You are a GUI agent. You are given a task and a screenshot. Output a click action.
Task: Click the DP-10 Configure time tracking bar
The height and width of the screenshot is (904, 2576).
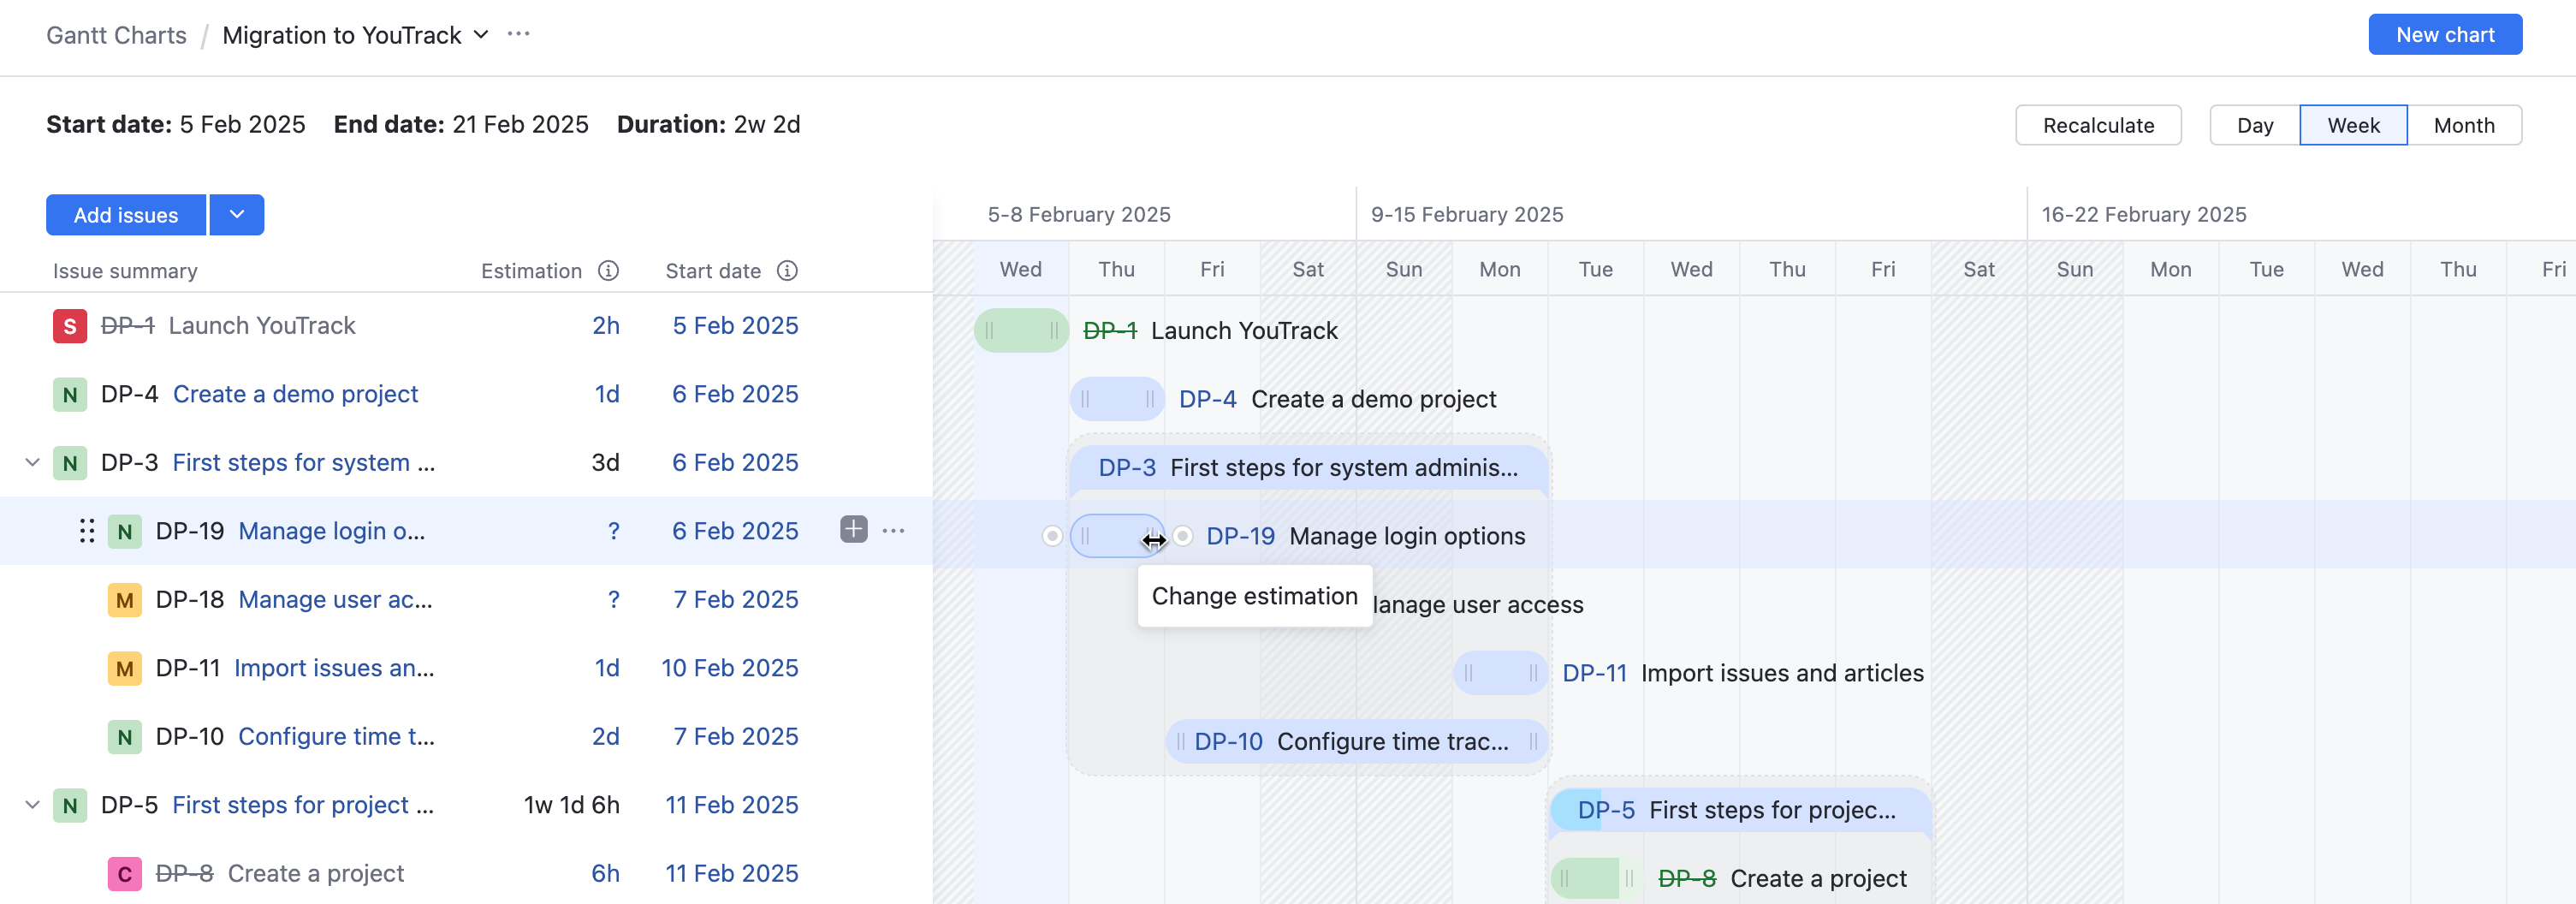[1356, 742]
